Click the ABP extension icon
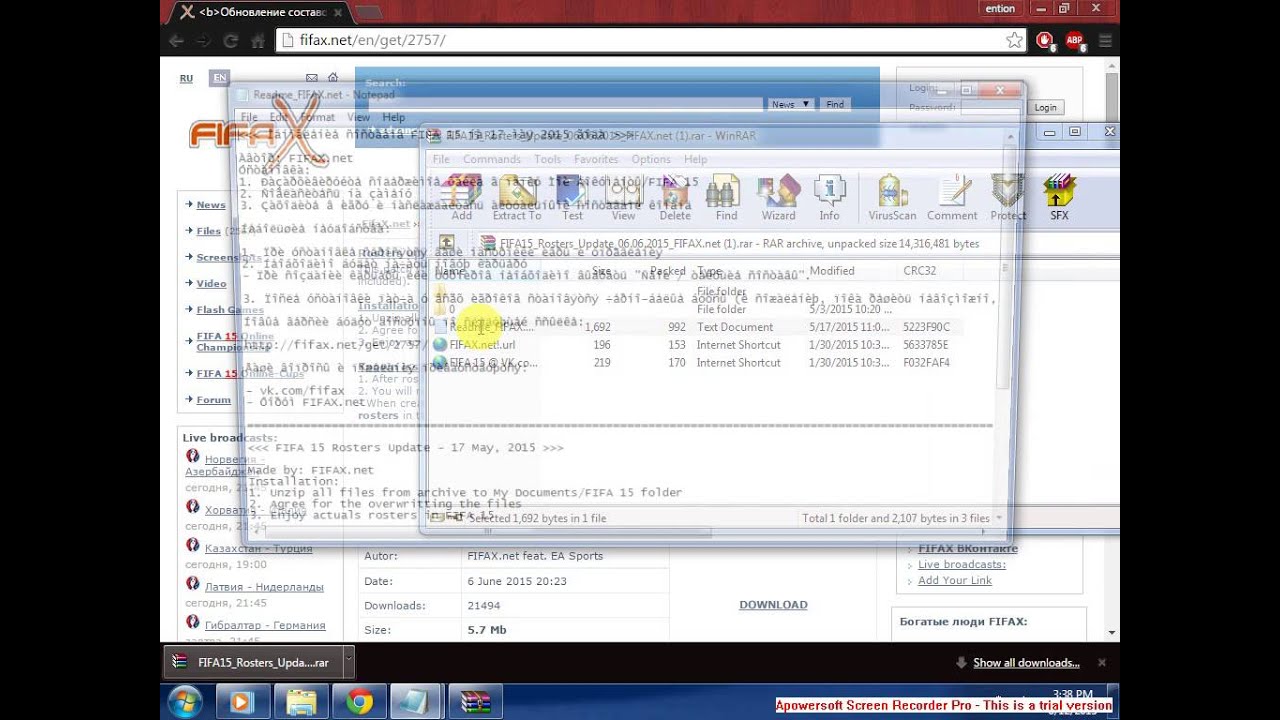1280x720 pixels. 1075,41
